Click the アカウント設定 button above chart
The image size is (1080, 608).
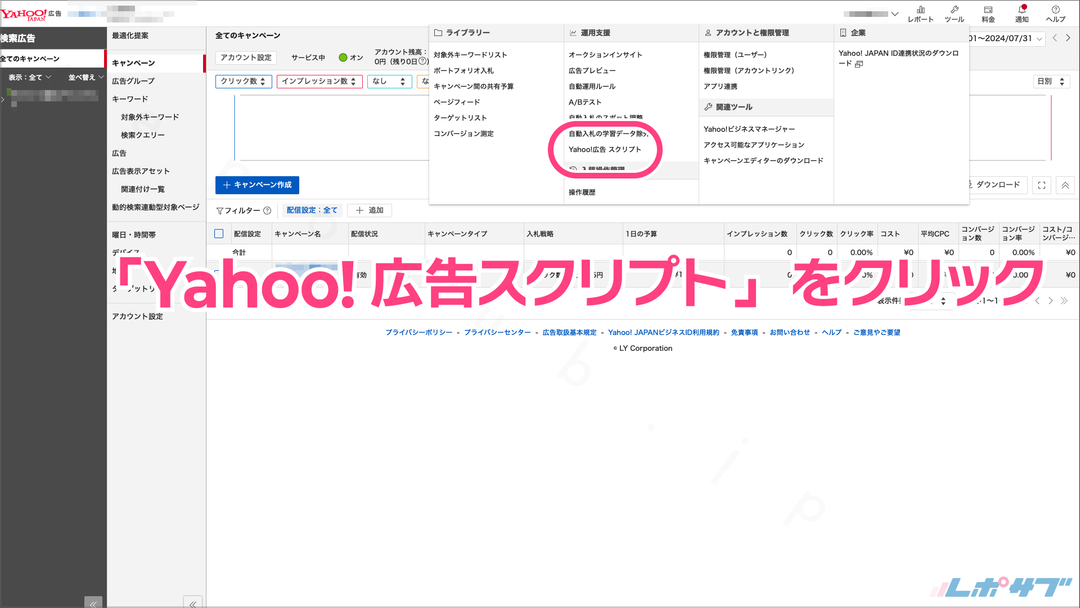tap(246, 58)
